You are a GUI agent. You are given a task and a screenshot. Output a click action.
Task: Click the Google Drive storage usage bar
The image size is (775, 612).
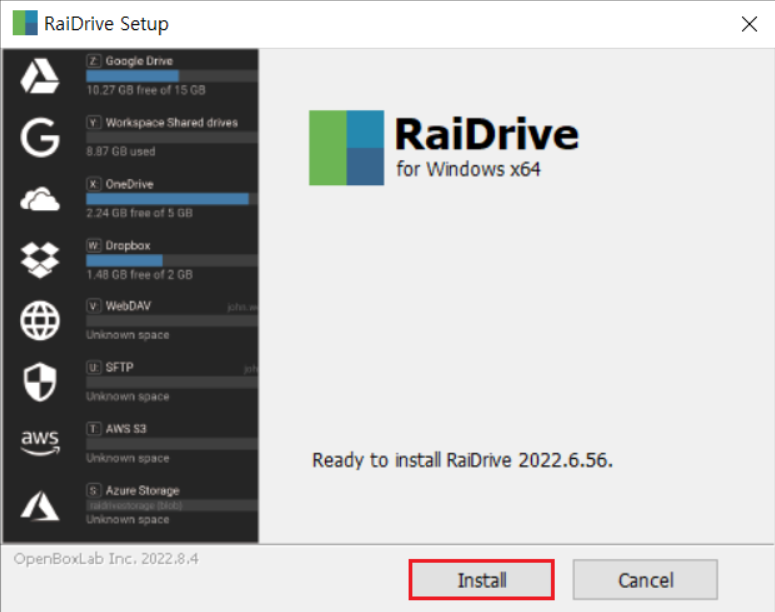pyautogui.click(x=170, y=76)
